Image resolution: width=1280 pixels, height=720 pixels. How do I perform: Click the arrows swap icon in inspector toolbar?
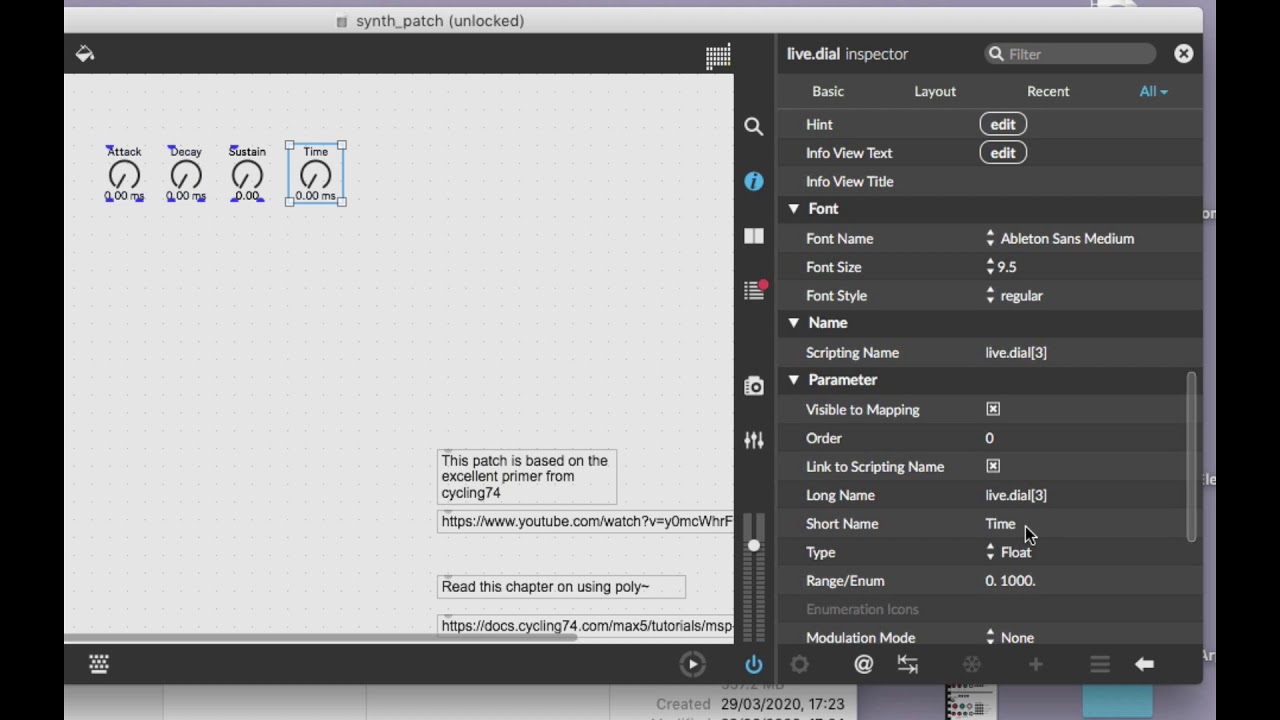[x=908, y=664]
